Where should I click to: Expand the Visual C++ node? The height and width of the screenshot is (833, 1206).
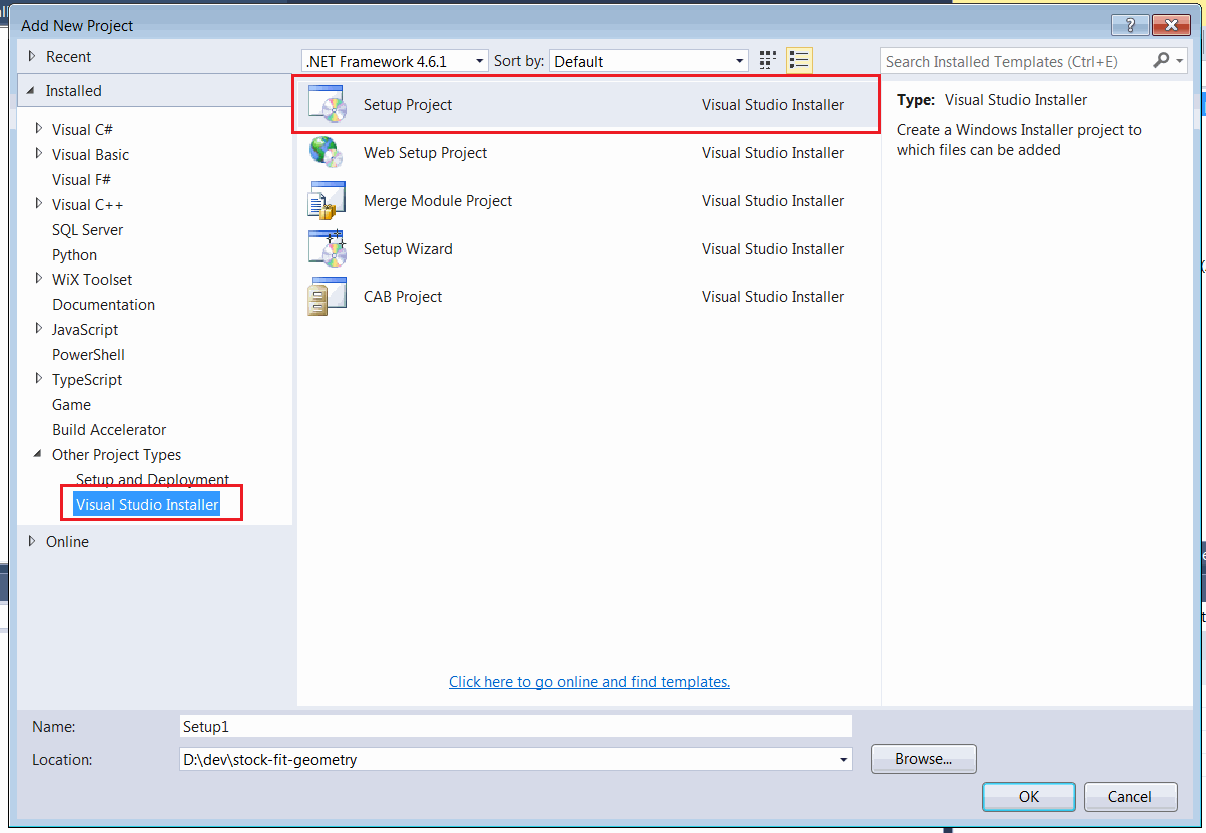click(39, 204)
